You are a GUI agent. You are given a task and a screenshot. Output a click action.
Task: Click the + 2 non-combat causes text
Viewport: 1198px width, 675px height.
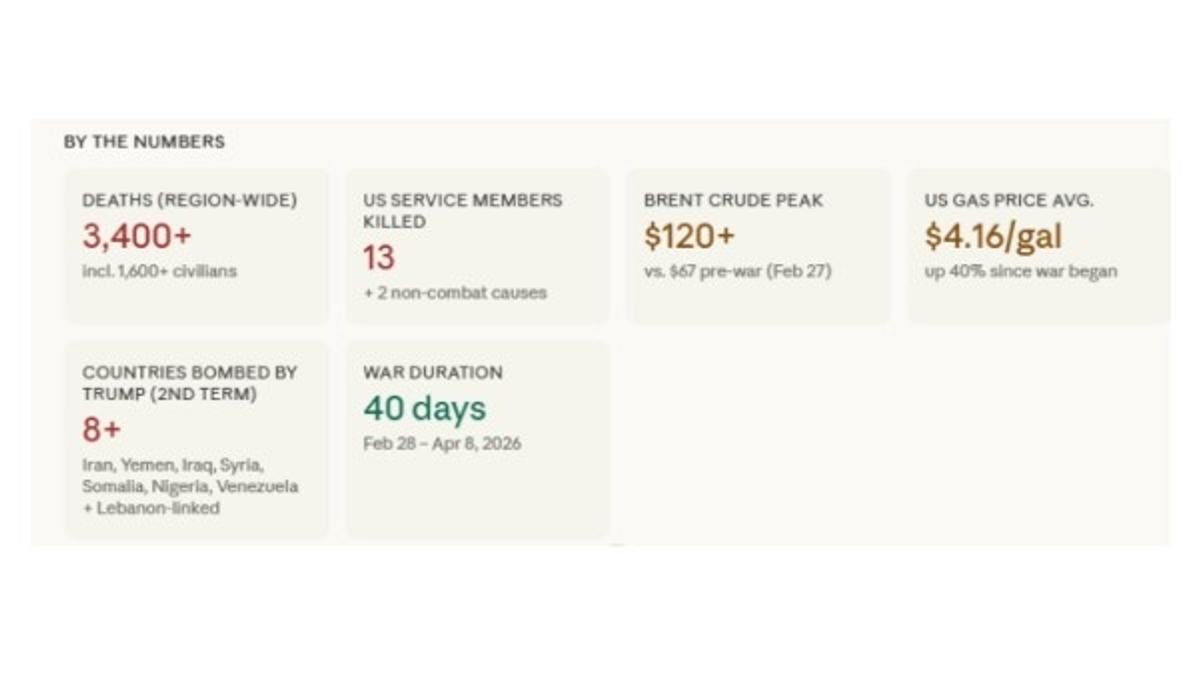point(455,293)
